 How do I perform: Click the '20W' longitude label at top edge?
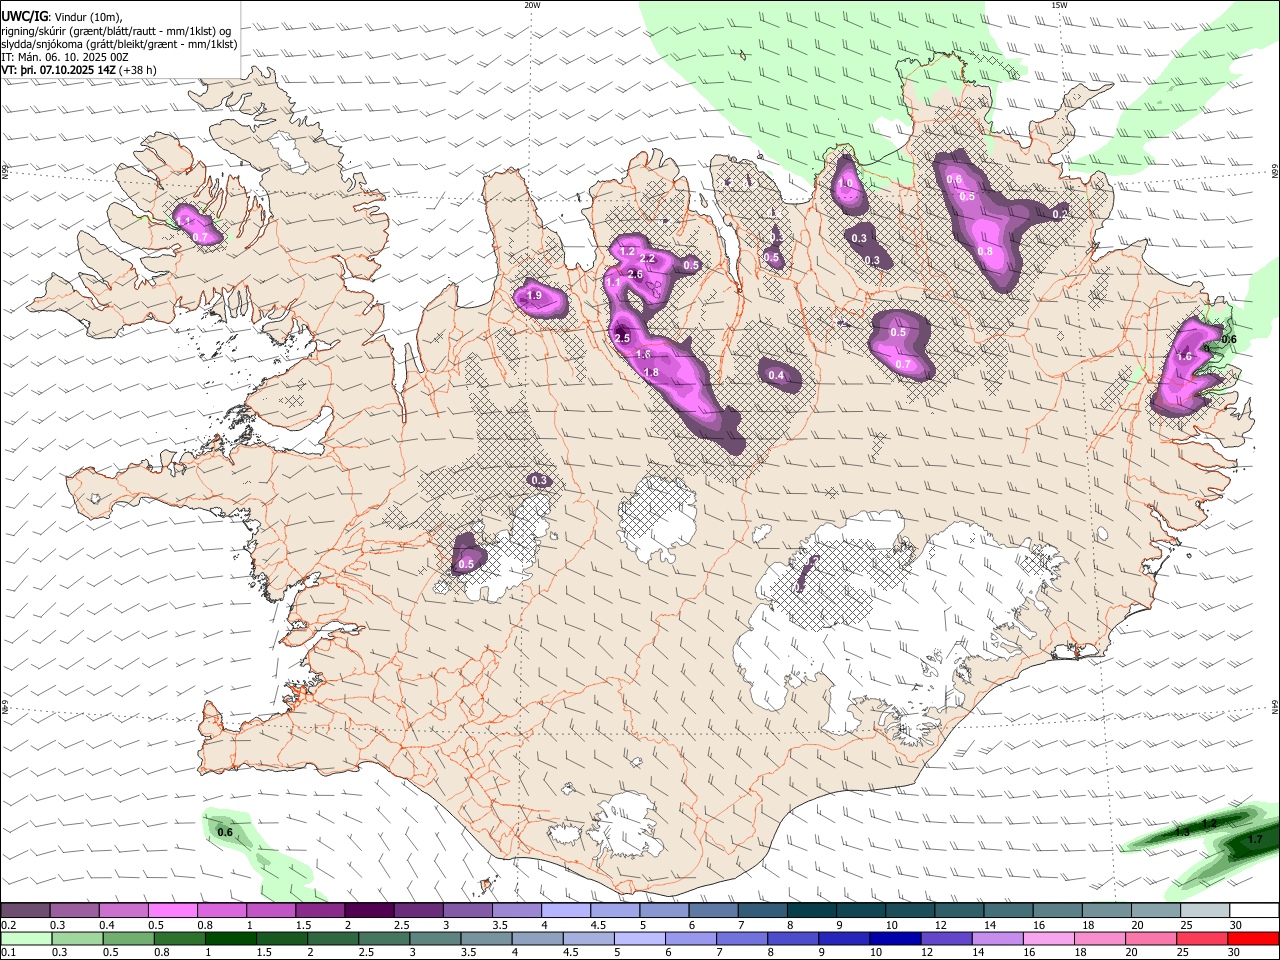[532, 5]
